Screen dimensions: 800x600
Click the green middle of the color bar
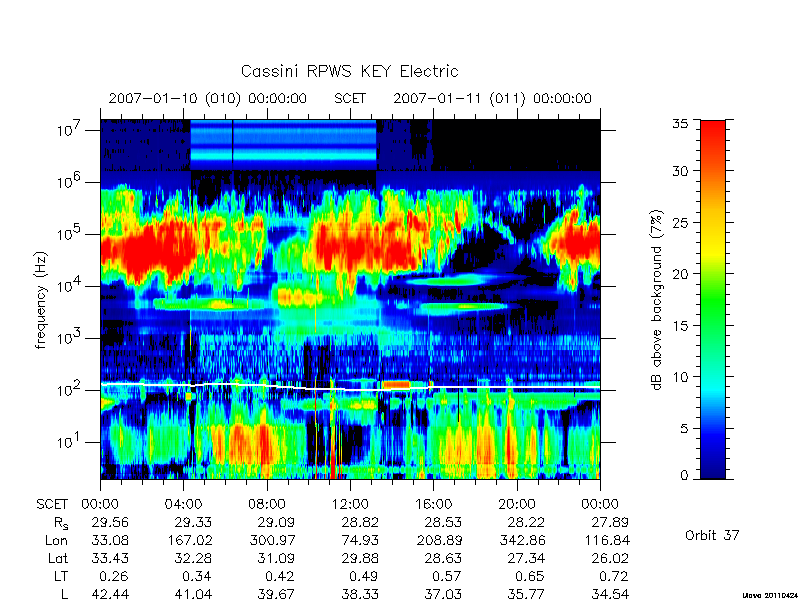[x=713, y=299]
